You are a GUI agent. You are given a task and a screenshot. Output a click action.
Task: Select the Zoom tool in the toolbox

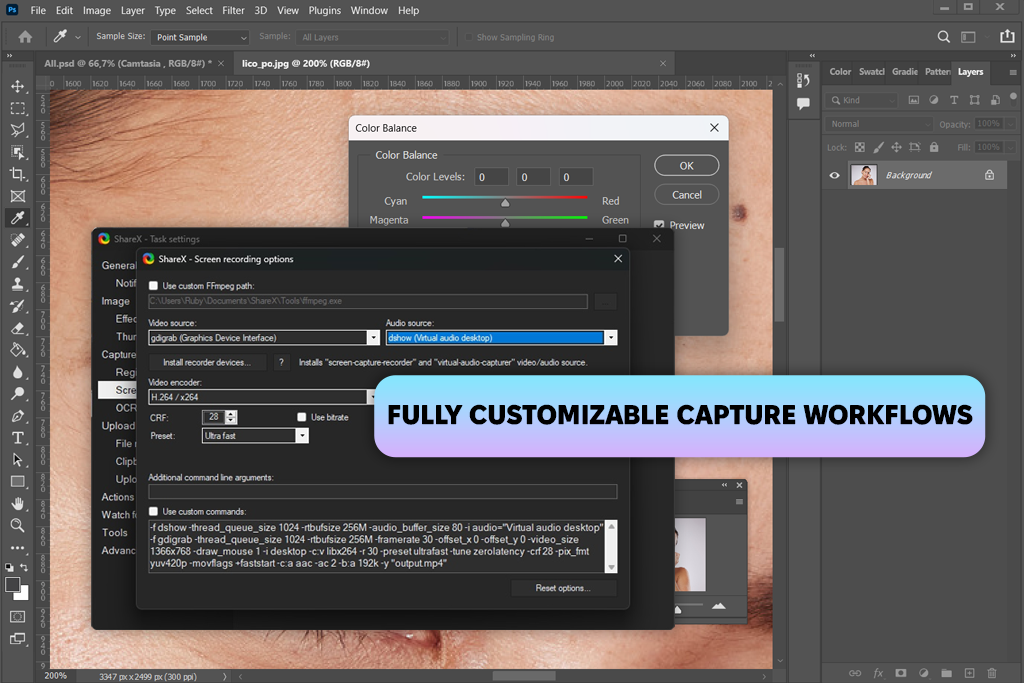pos(18,526)
